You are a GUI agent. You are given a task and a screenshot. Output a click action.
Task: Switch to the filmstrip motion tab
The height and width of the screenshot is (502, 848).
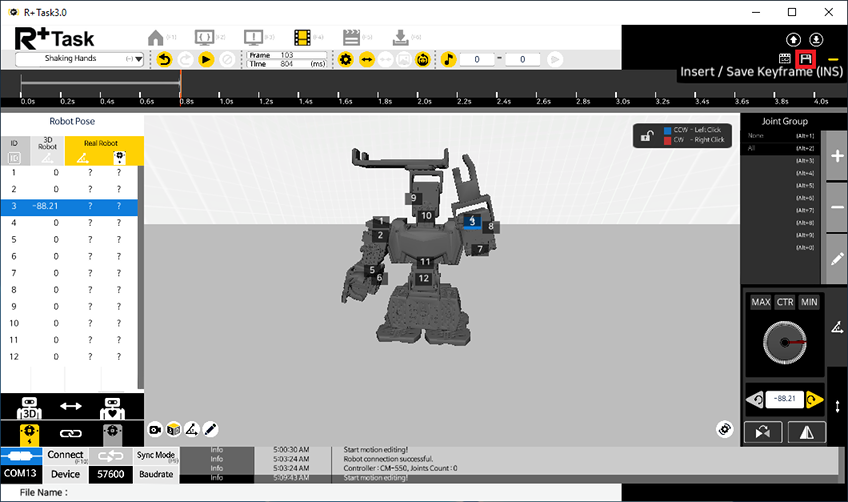303,37
